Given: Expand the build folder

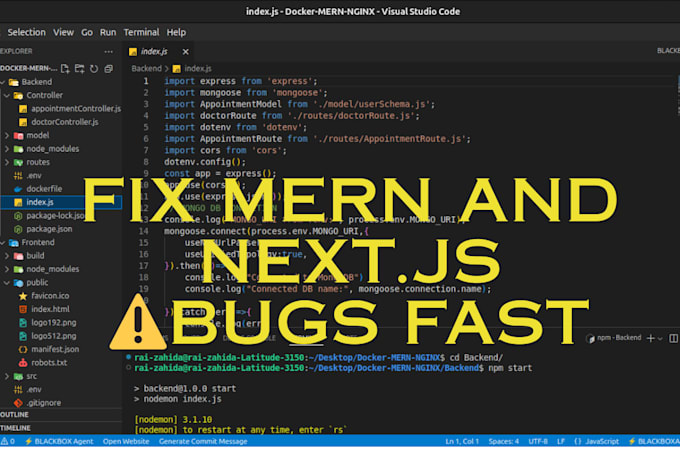Looking at the screenshot, I should [x=7, y=256].
